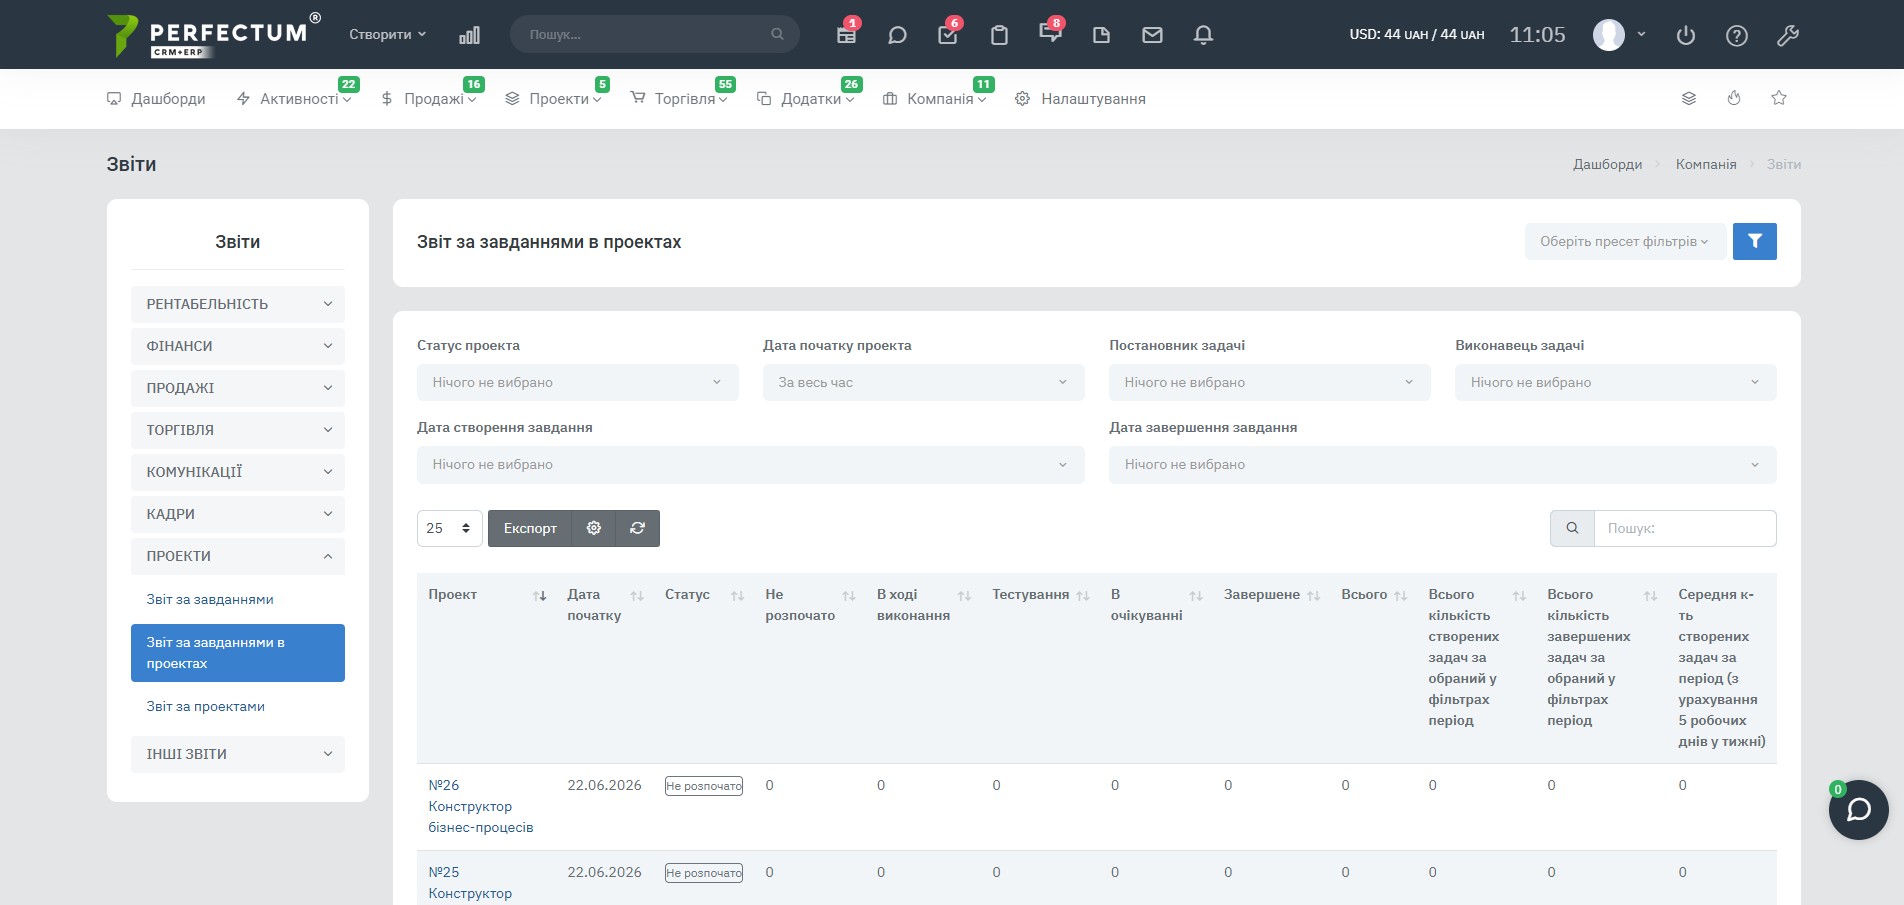Viewport: 1904px width, 905px height.
Task: Open Статус проекта filter dropdown
Action: pyautogui.click(x=577, y=382)
